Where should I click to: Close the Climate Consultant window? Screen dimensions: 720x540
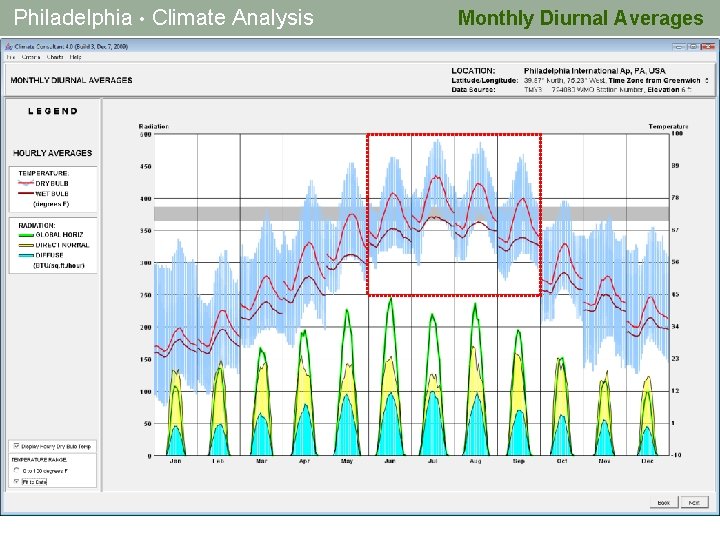[708, 46]
